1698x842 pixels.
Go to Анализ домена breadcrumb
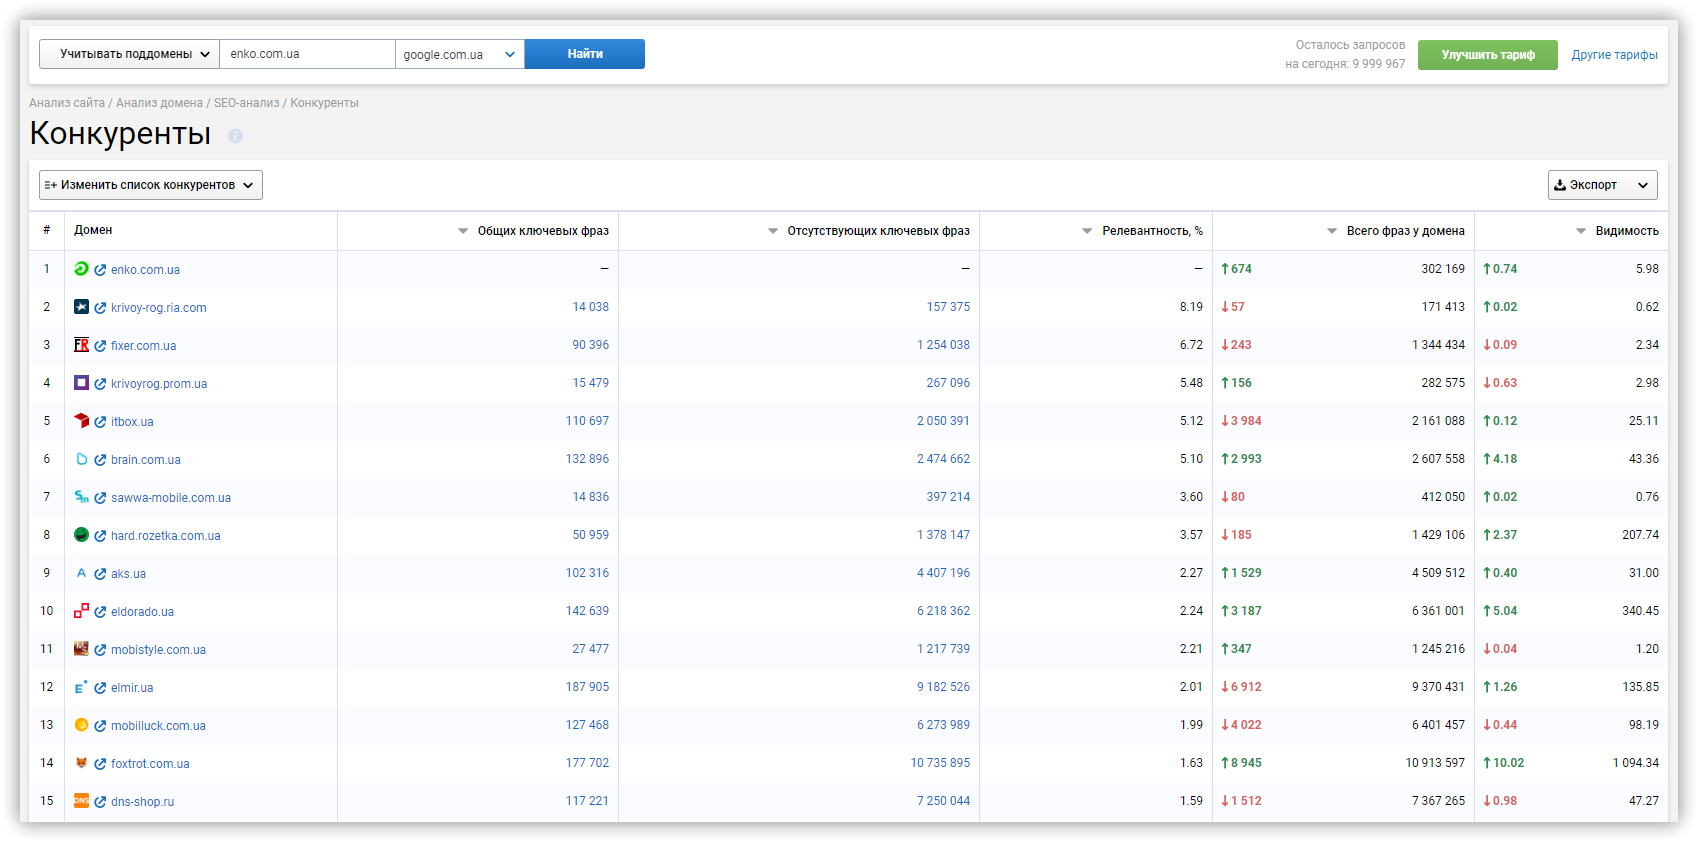coord(159,103)
